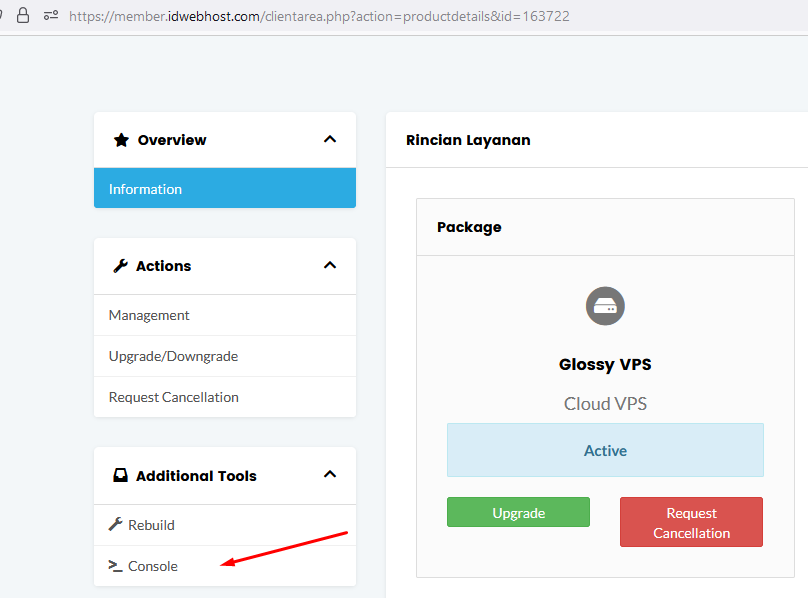Image resolution: width=808 pixels, height=598 pixels.
Task: Choose Request Cancellation in sidebar
Action: tap(225, 397)
